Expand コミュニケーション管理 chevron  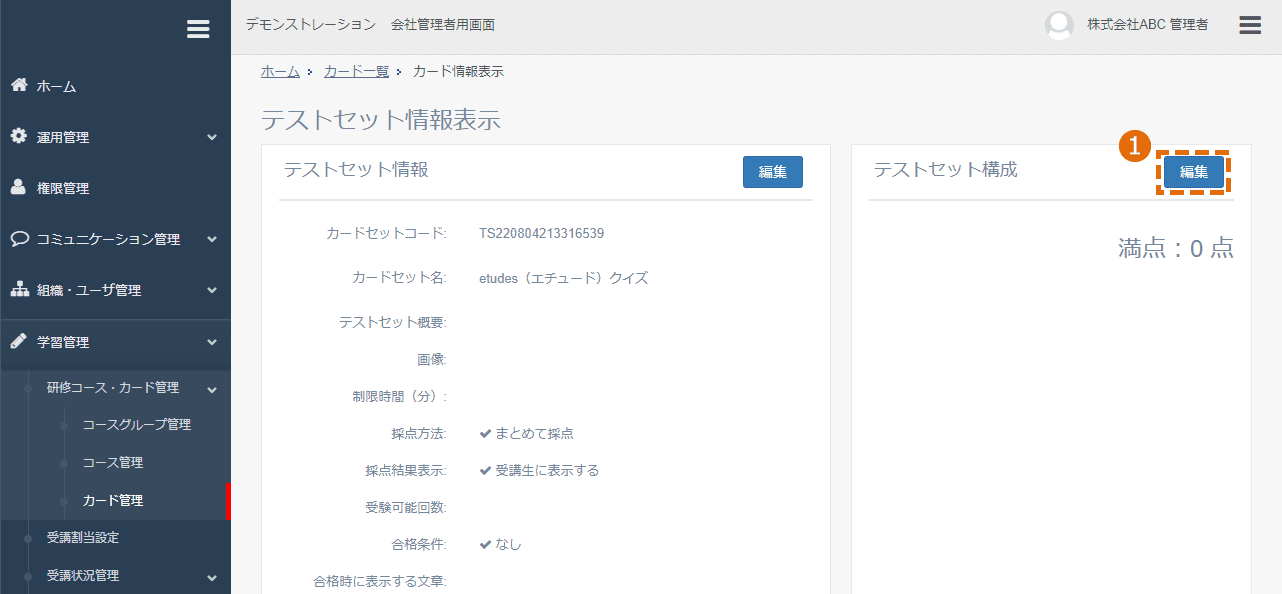tap(212, 239)
